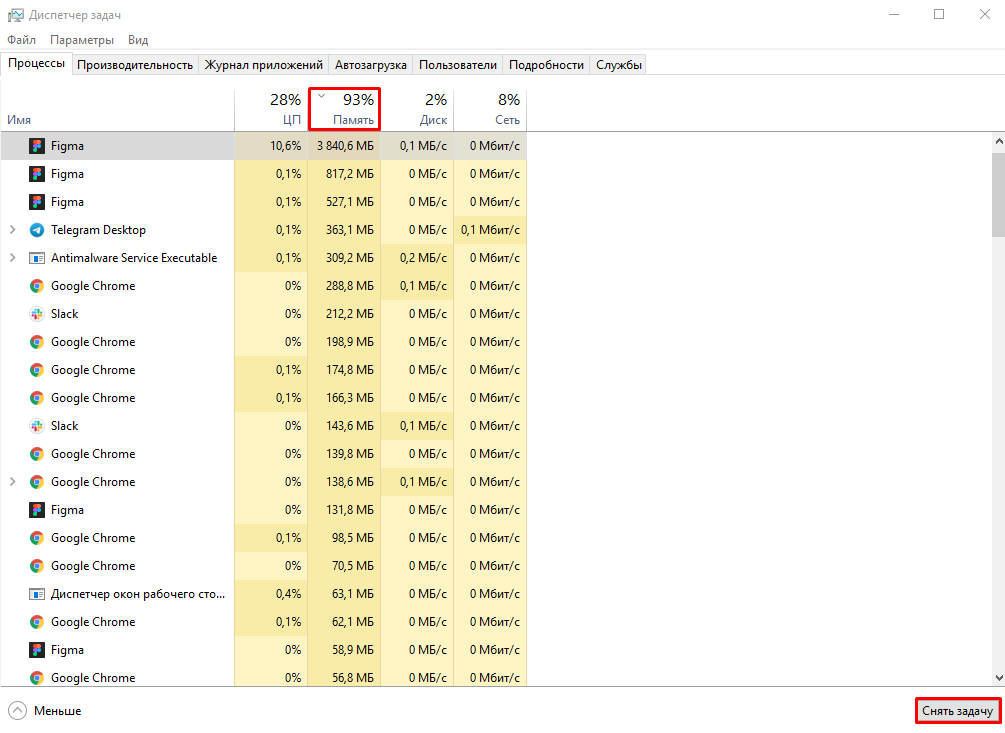The width and height of the screenshot is (1005, 733).
Task: Click Chrome icon in 56,8 МБ row
Action: tap(37, 678)
